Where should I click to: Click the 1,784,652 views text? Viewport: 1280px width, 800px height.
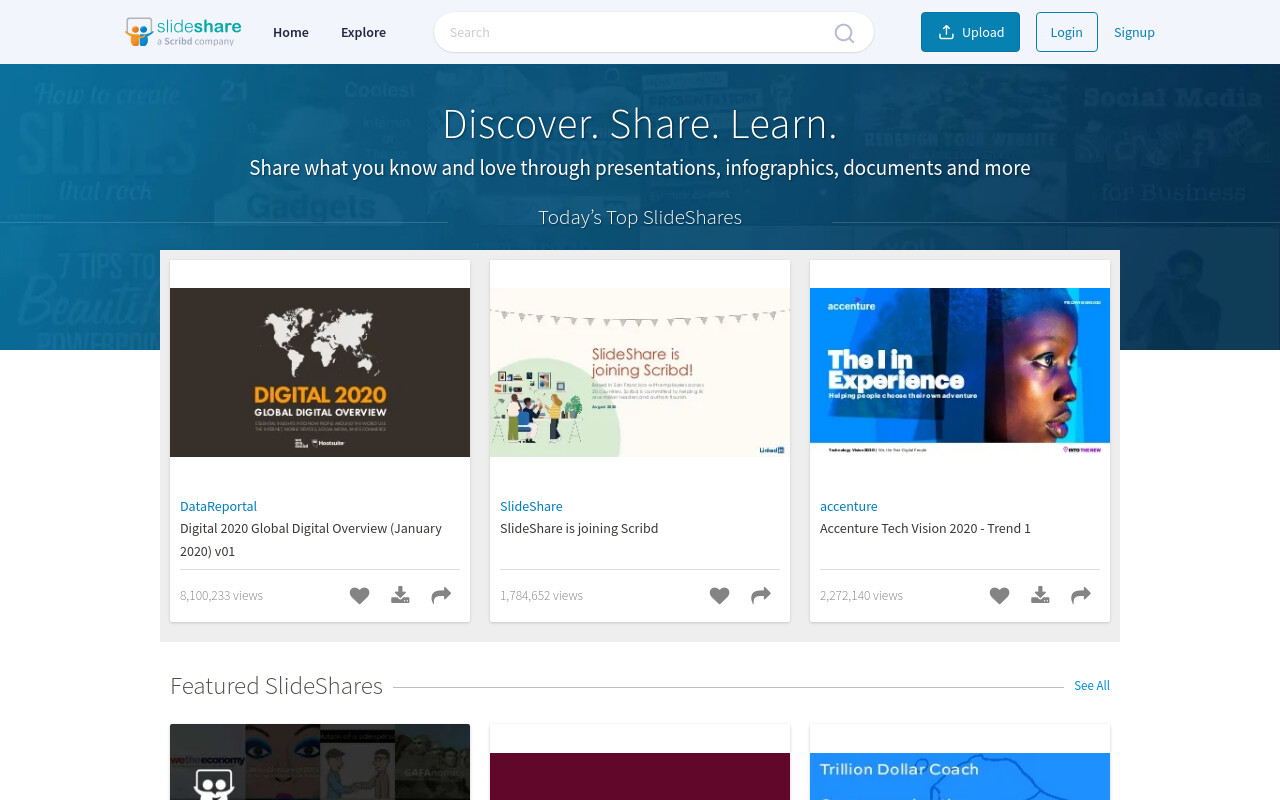tap(541, 595)
